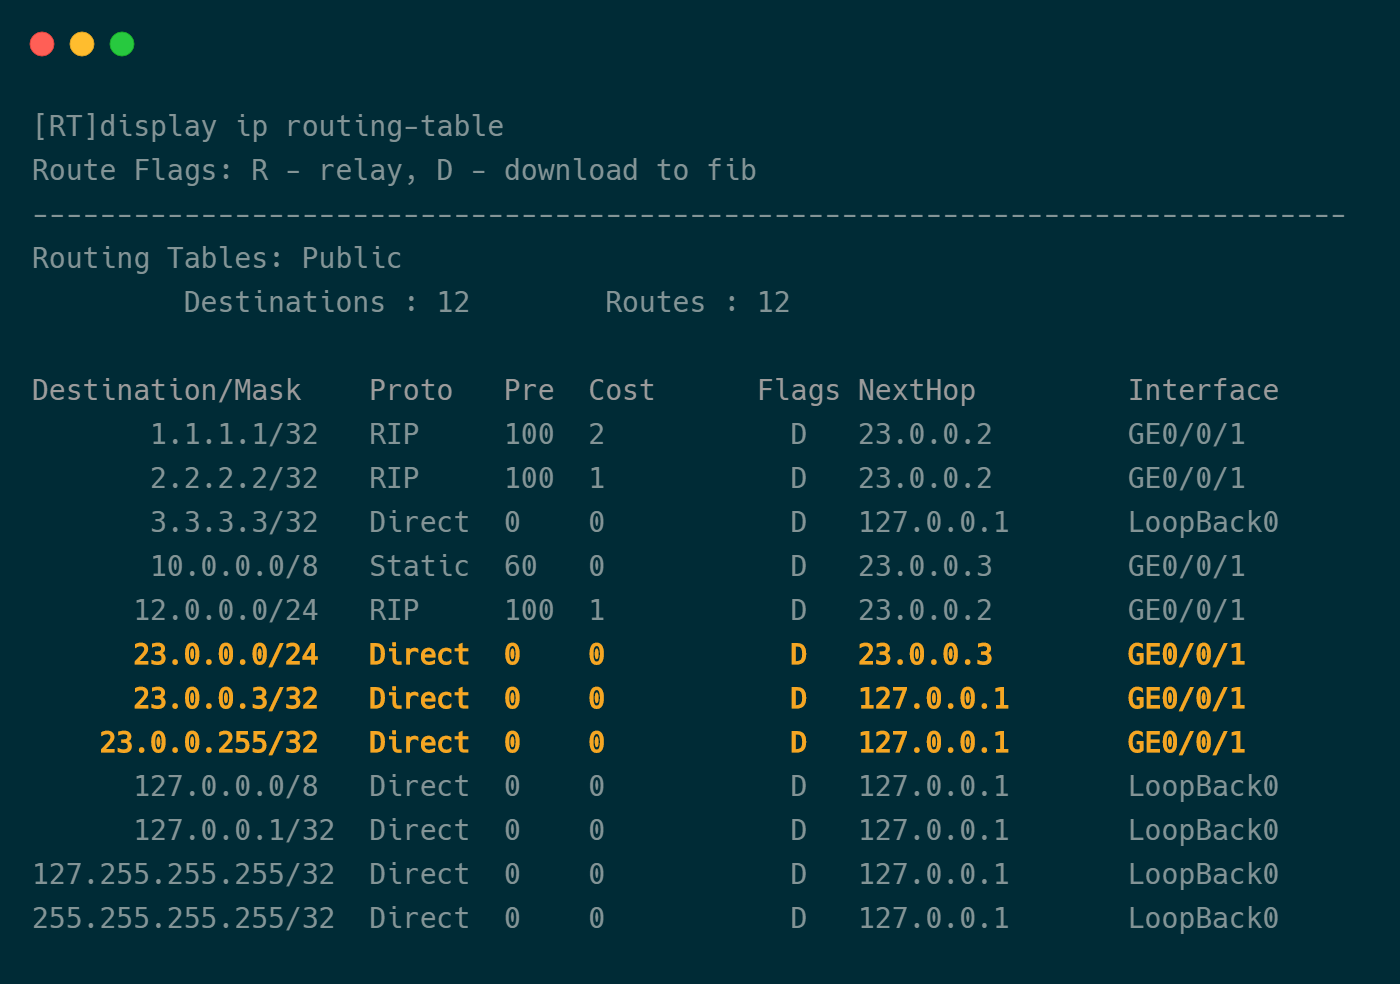
Task: Click the "Routing Tables: Public" text
Action: pyautogui.click(x=217, y=259)
